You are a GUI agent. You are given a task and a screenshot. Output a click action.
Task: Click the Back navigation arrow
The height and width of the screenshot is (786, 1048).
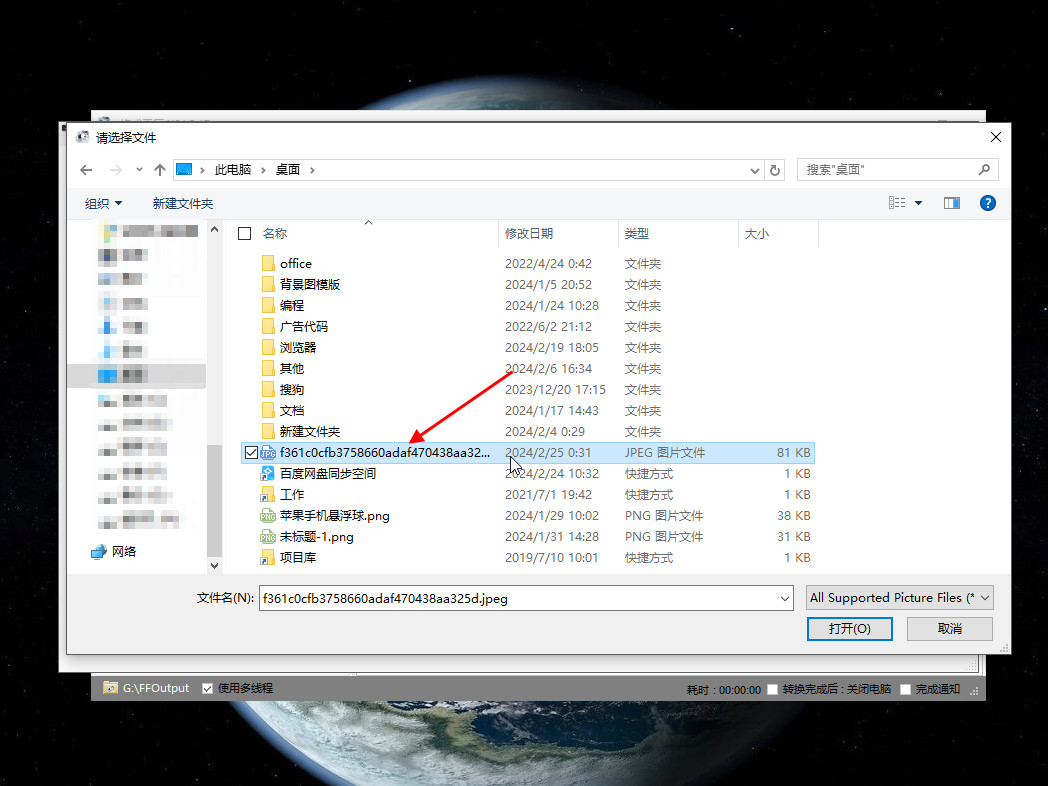(87, 170)
